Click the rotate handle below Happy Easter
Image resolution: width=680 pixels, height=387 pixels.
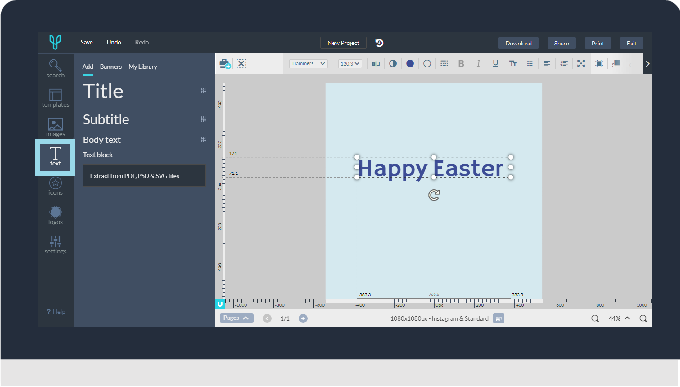tap(434, 195)
